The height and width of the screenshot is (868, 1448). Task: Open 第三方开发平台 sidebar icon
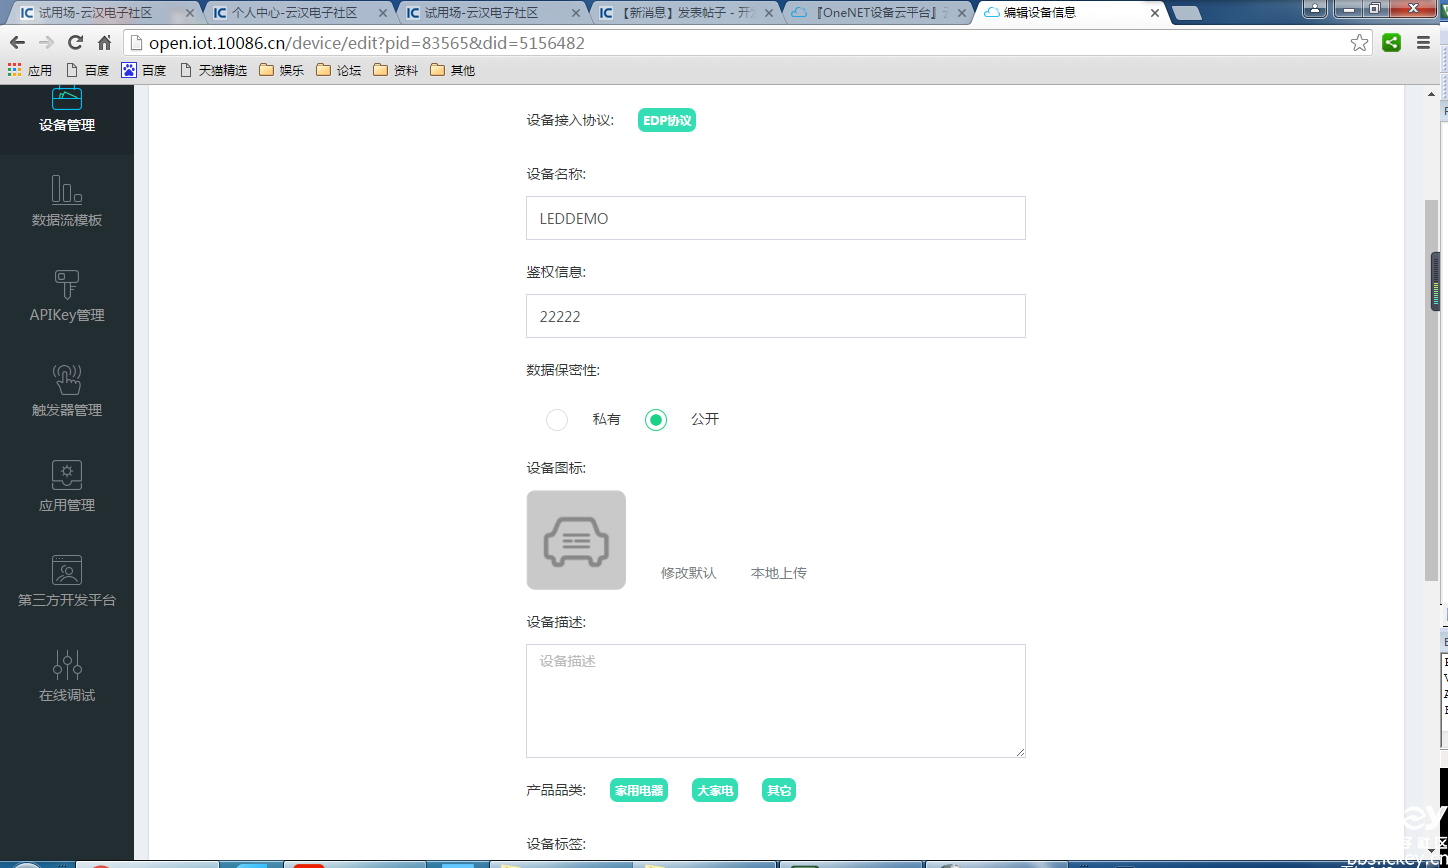[x=67, y=569]
